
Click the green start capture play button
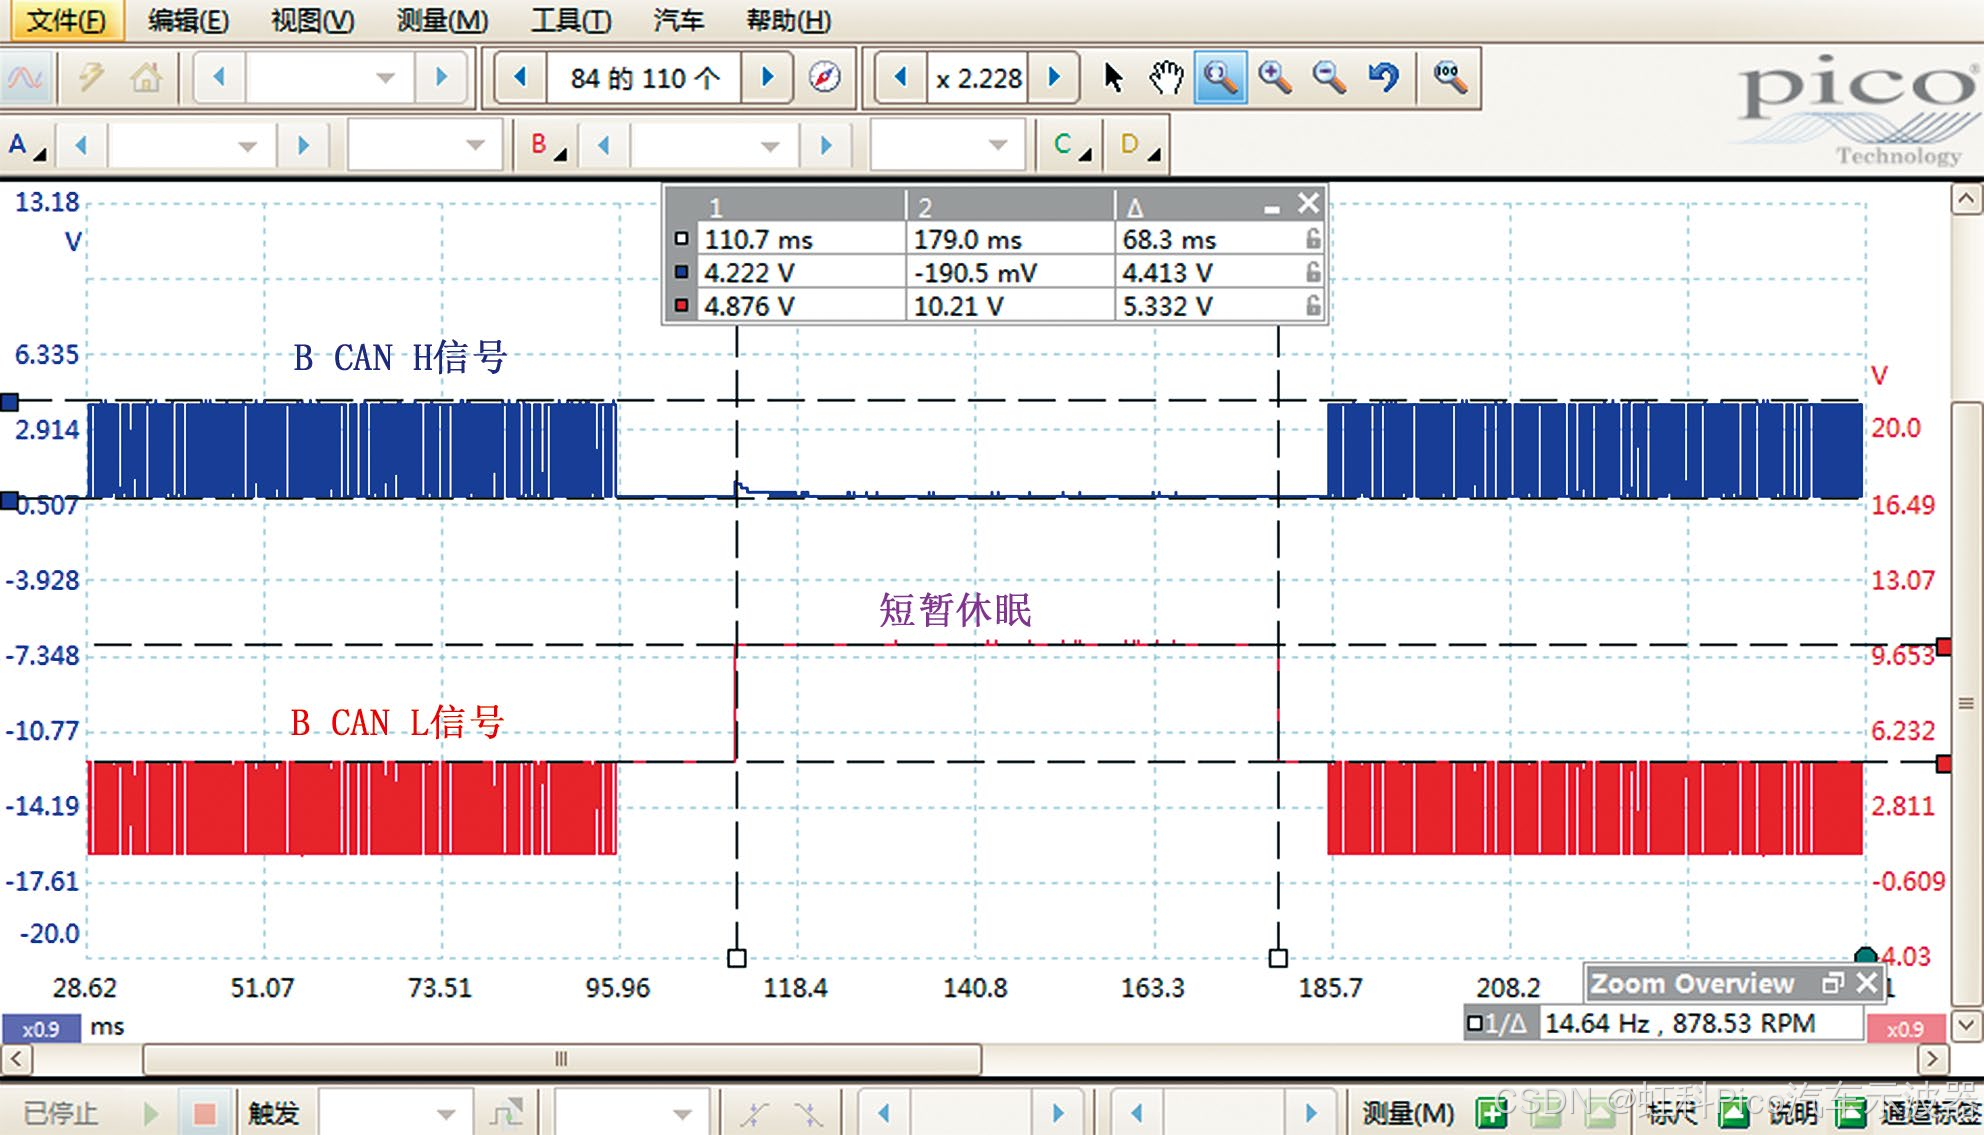(151, 1113)
